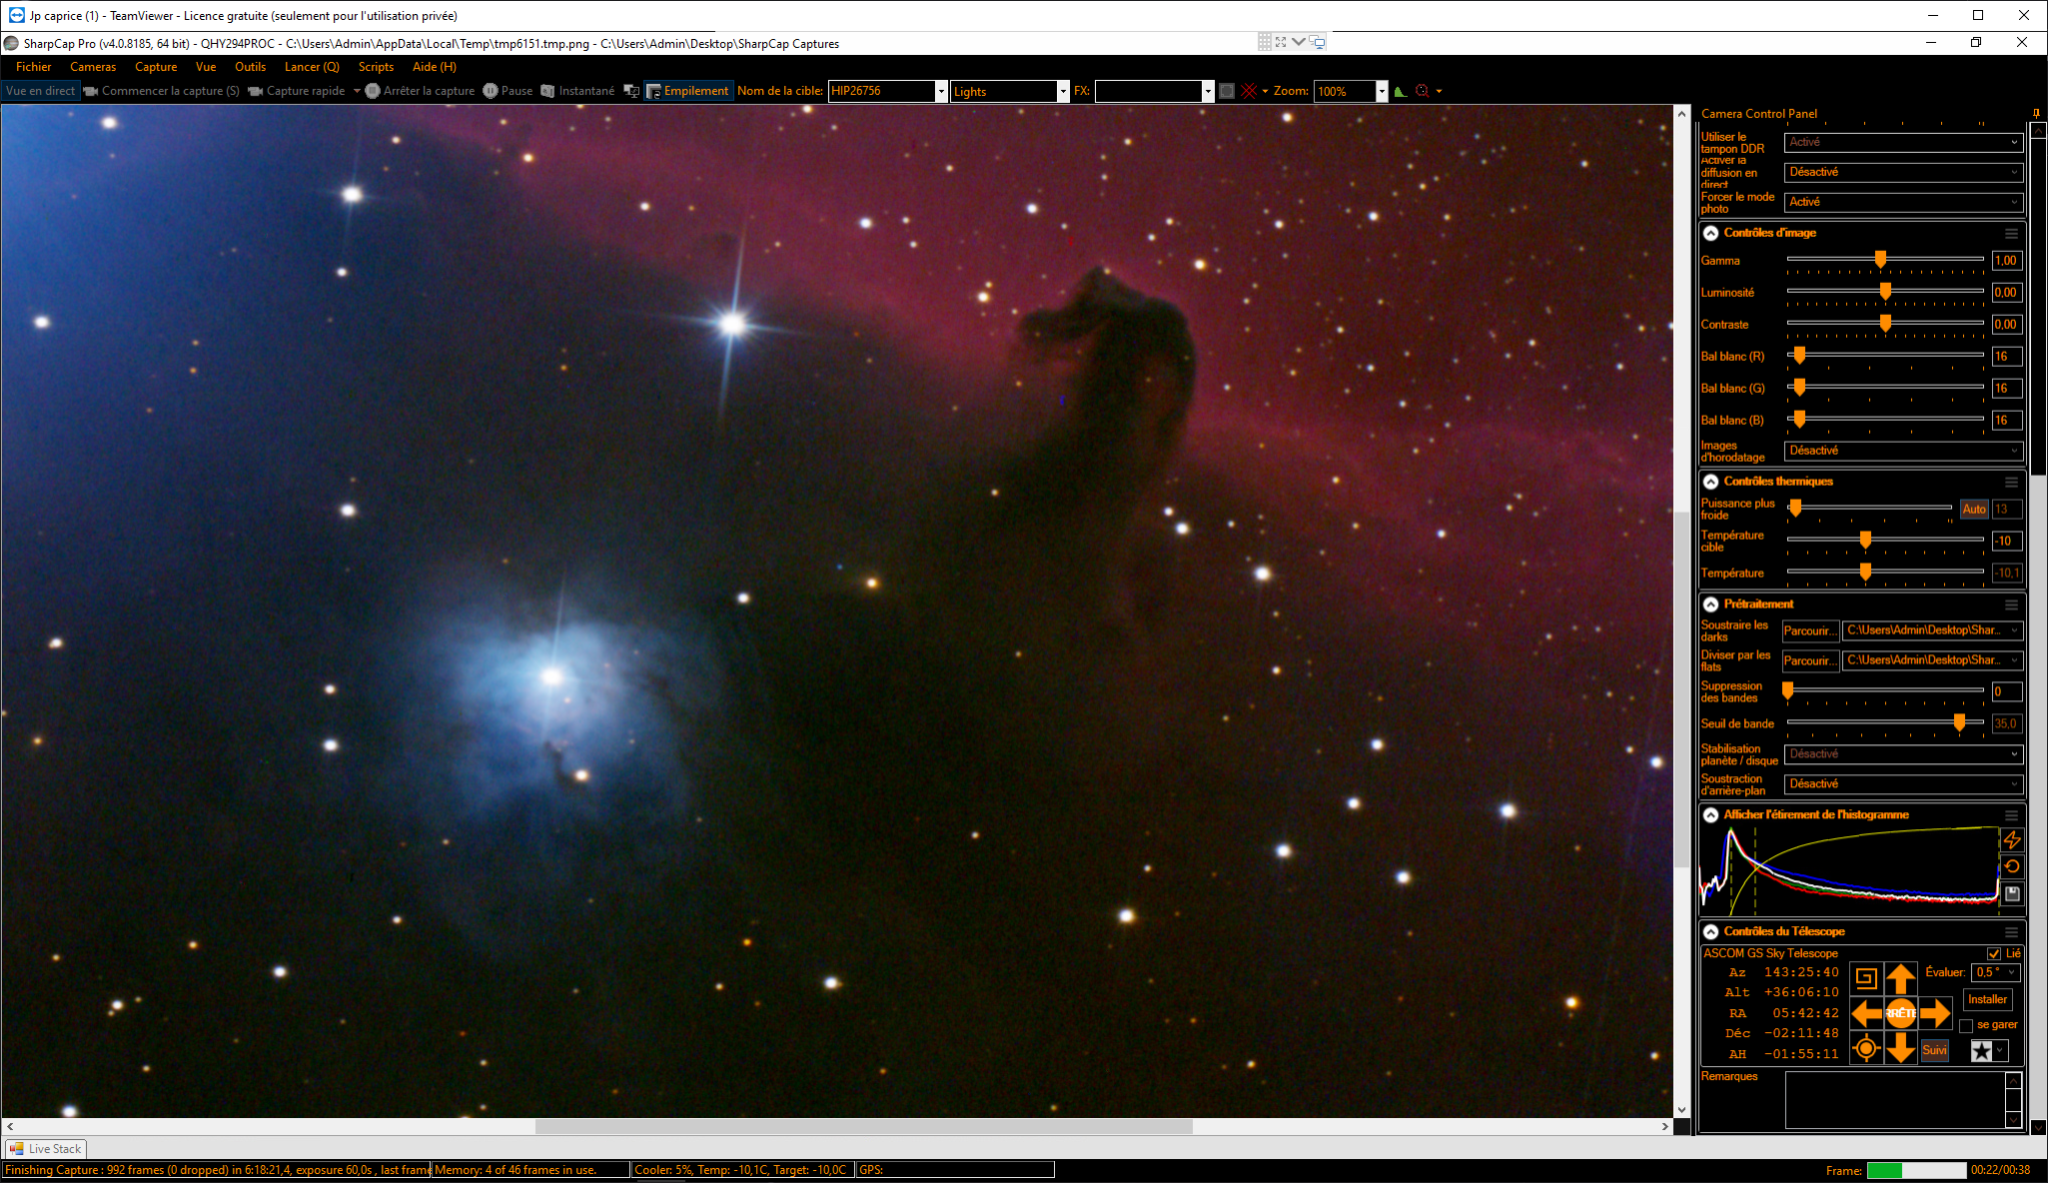Screen dimensions: 2048x1183
Task: Open the Scripts menu
Action: click(x=376, y=67)
